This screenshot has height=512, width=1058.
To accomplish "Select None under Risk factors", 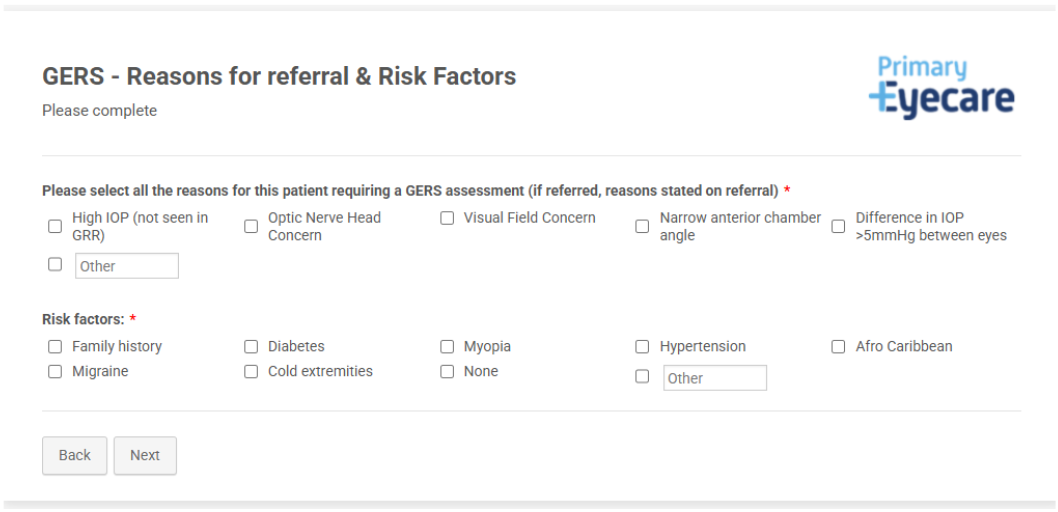I will 447,372.
